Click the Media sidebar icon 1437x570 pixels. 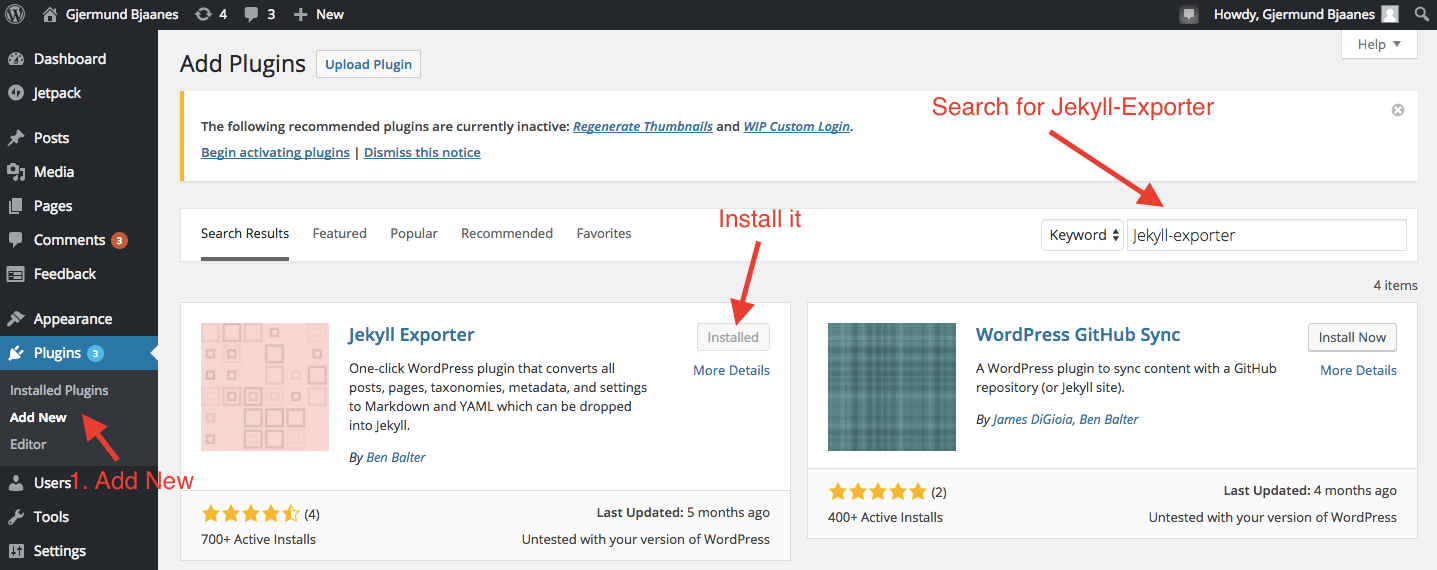click(16, 172)
